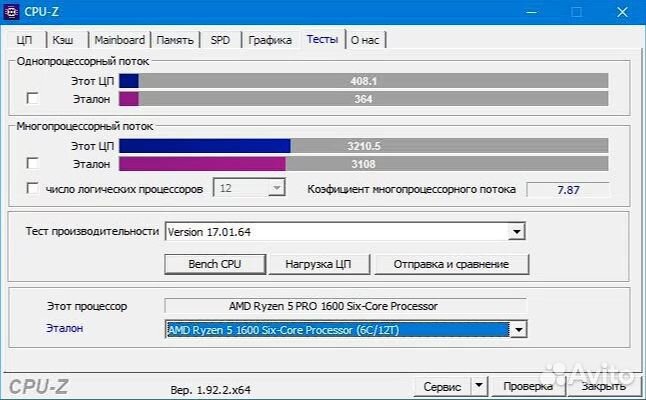646x400 pixels.
Task: Click Отправка и сравнение button
Action: click(x=451, y=264)
